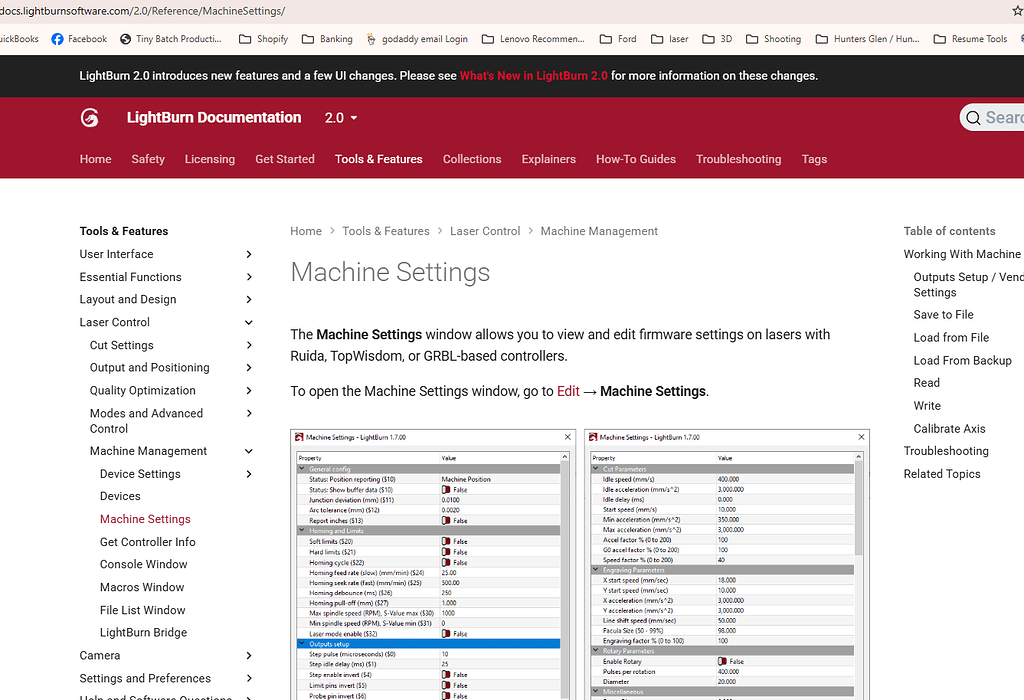Click right Machine Settings screenshot image
This screenshot has height=700, width=1024.
pyautogui.click(x=727, y=565)
